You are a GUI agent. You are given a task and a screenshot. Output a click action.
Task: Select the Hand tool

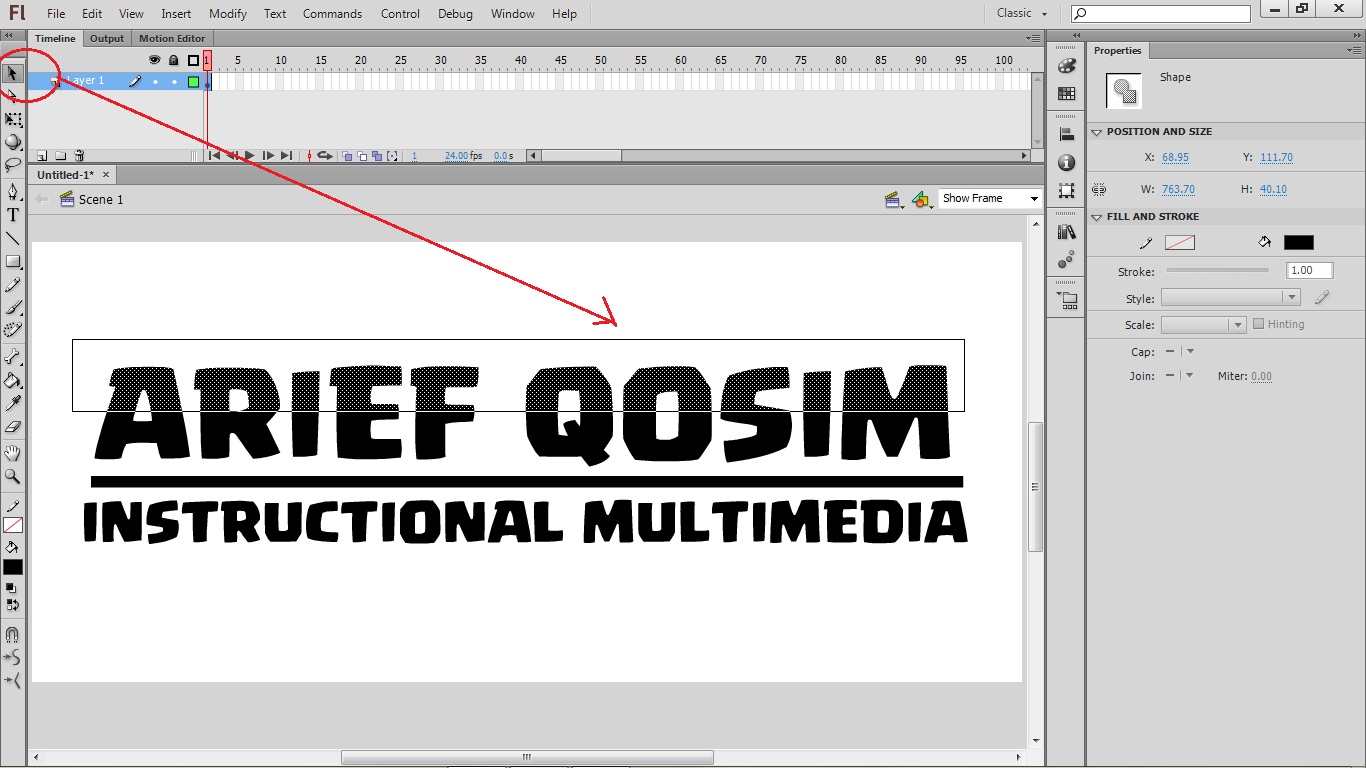(13, 453)
